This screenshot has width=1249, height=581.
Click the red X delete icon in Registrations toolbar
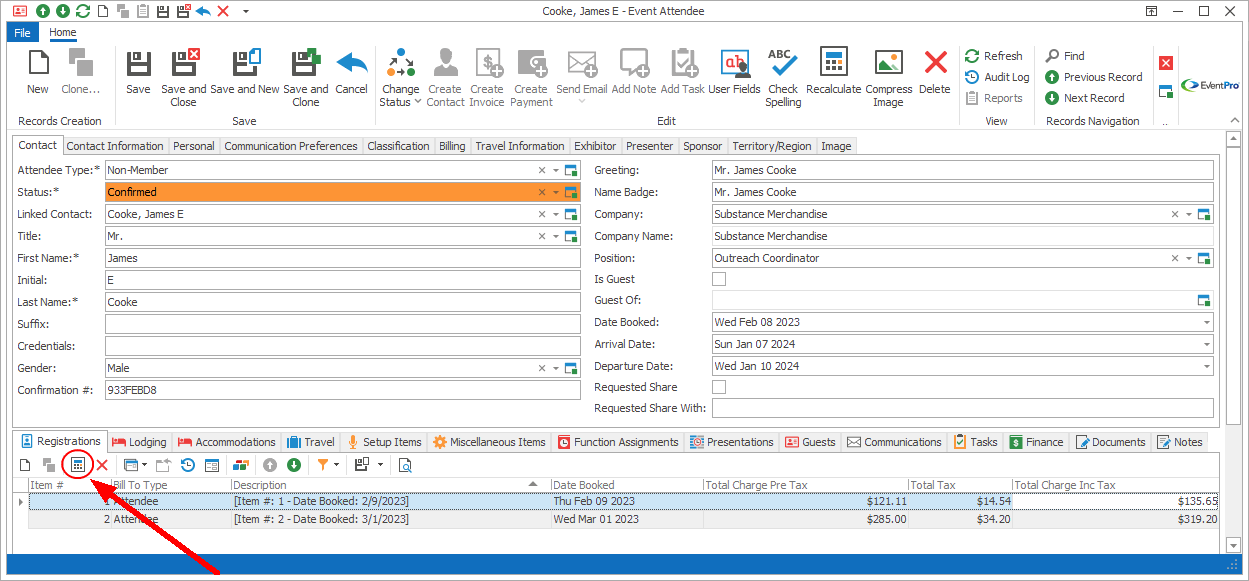(x=102, y=465)
